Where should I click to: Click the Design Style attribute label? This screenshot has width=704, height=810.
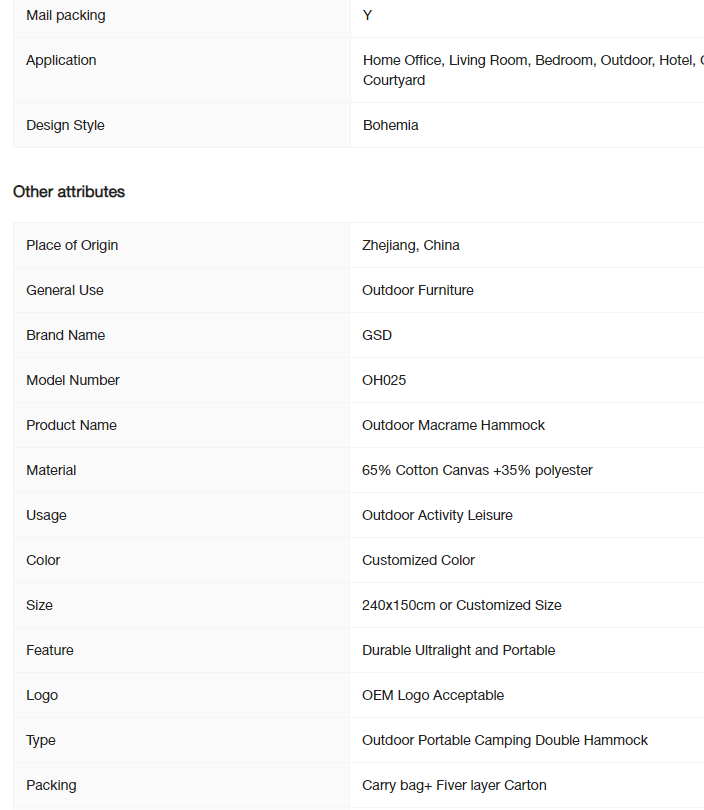(65, 126)
